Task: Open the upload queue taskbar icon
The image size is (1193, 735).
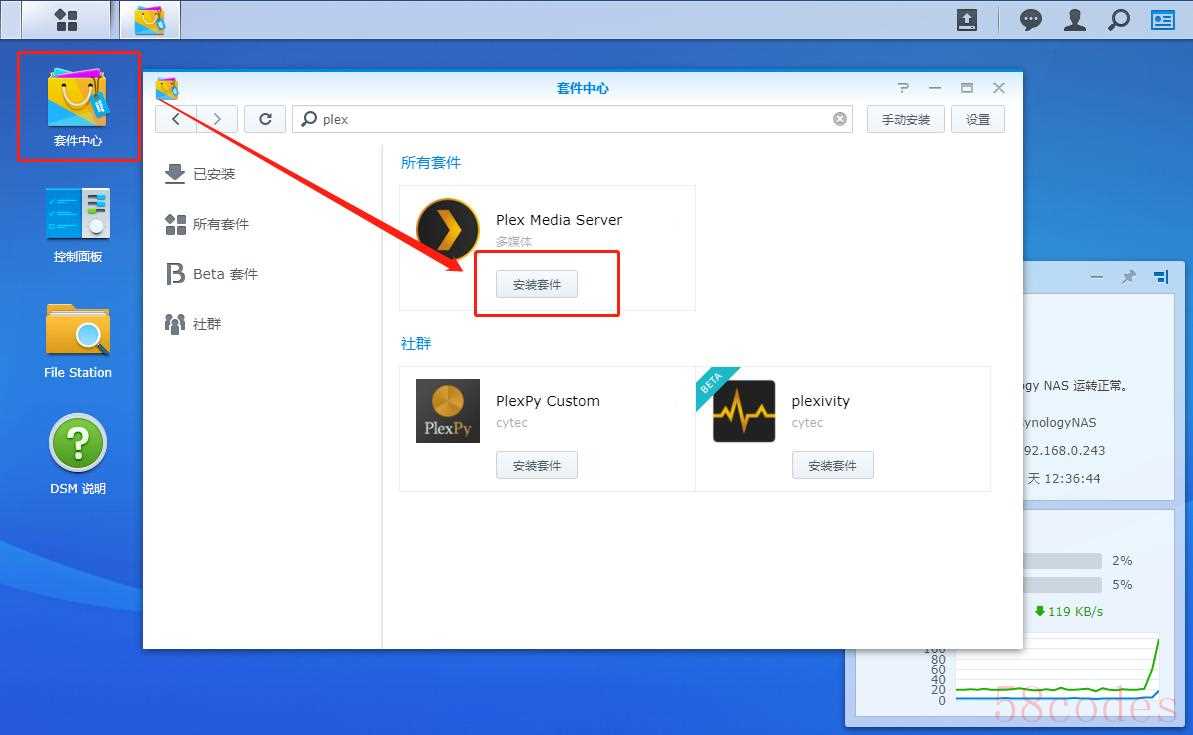Action: coord(966,20)
